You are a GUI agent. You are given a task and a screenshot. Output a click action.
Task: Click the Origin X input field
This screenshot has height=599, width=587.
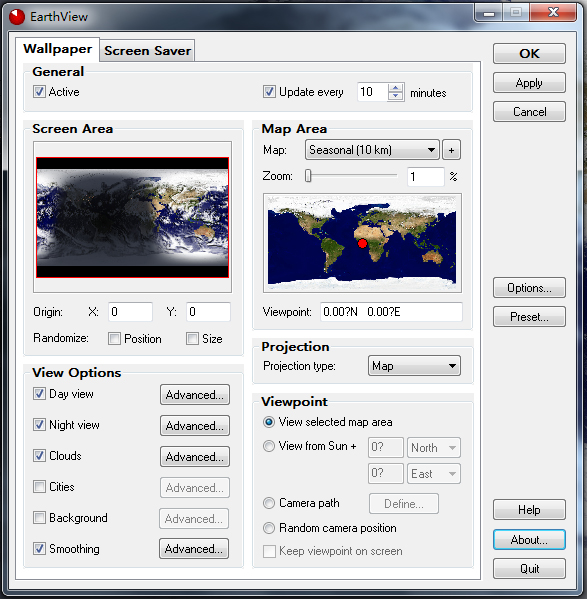click(x=130, y=312)
